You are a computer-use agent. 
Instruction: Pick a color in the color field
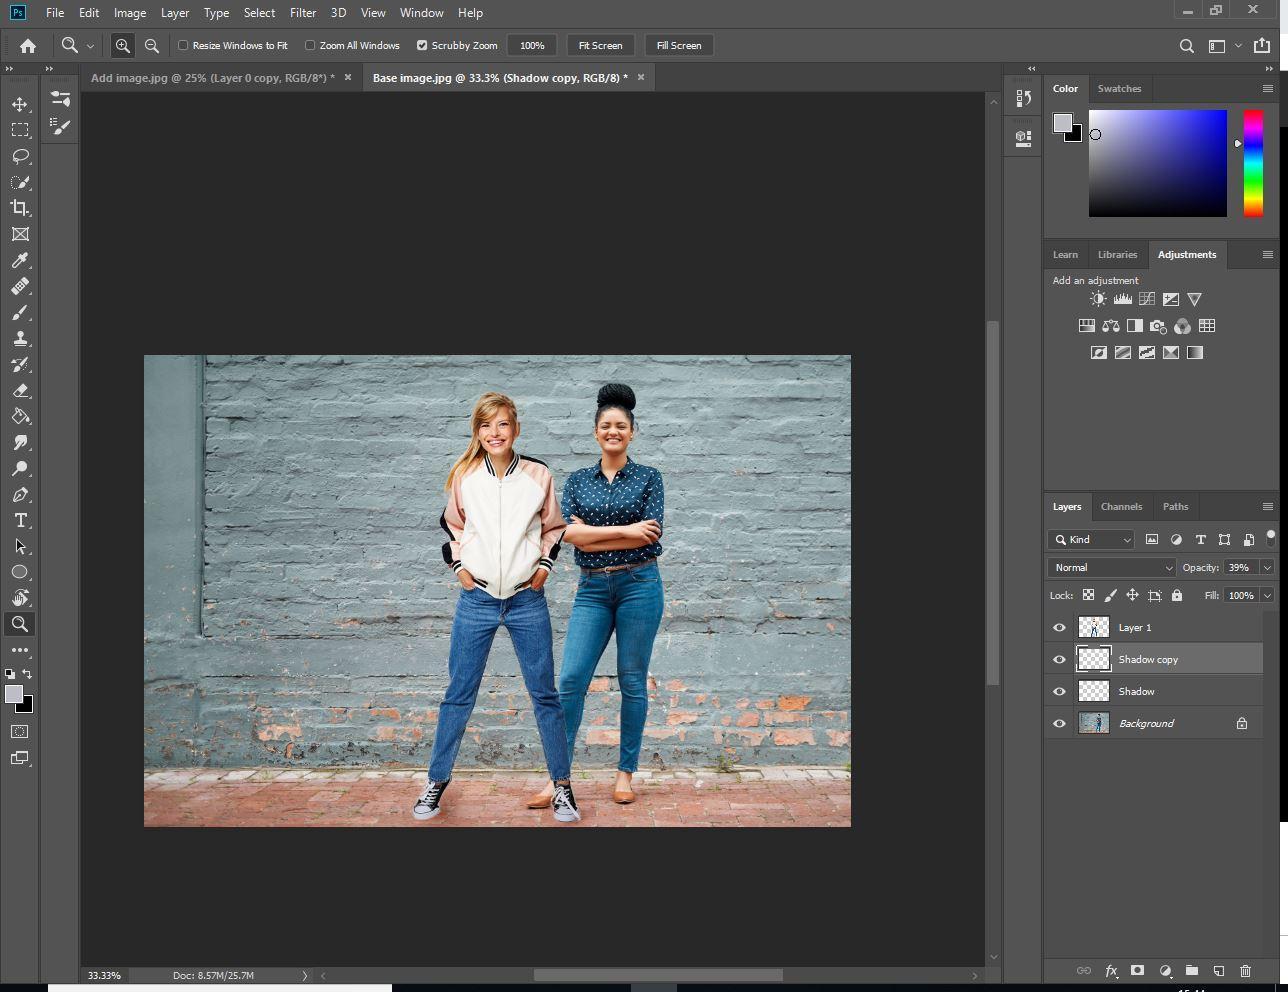tap(1157, 163)
